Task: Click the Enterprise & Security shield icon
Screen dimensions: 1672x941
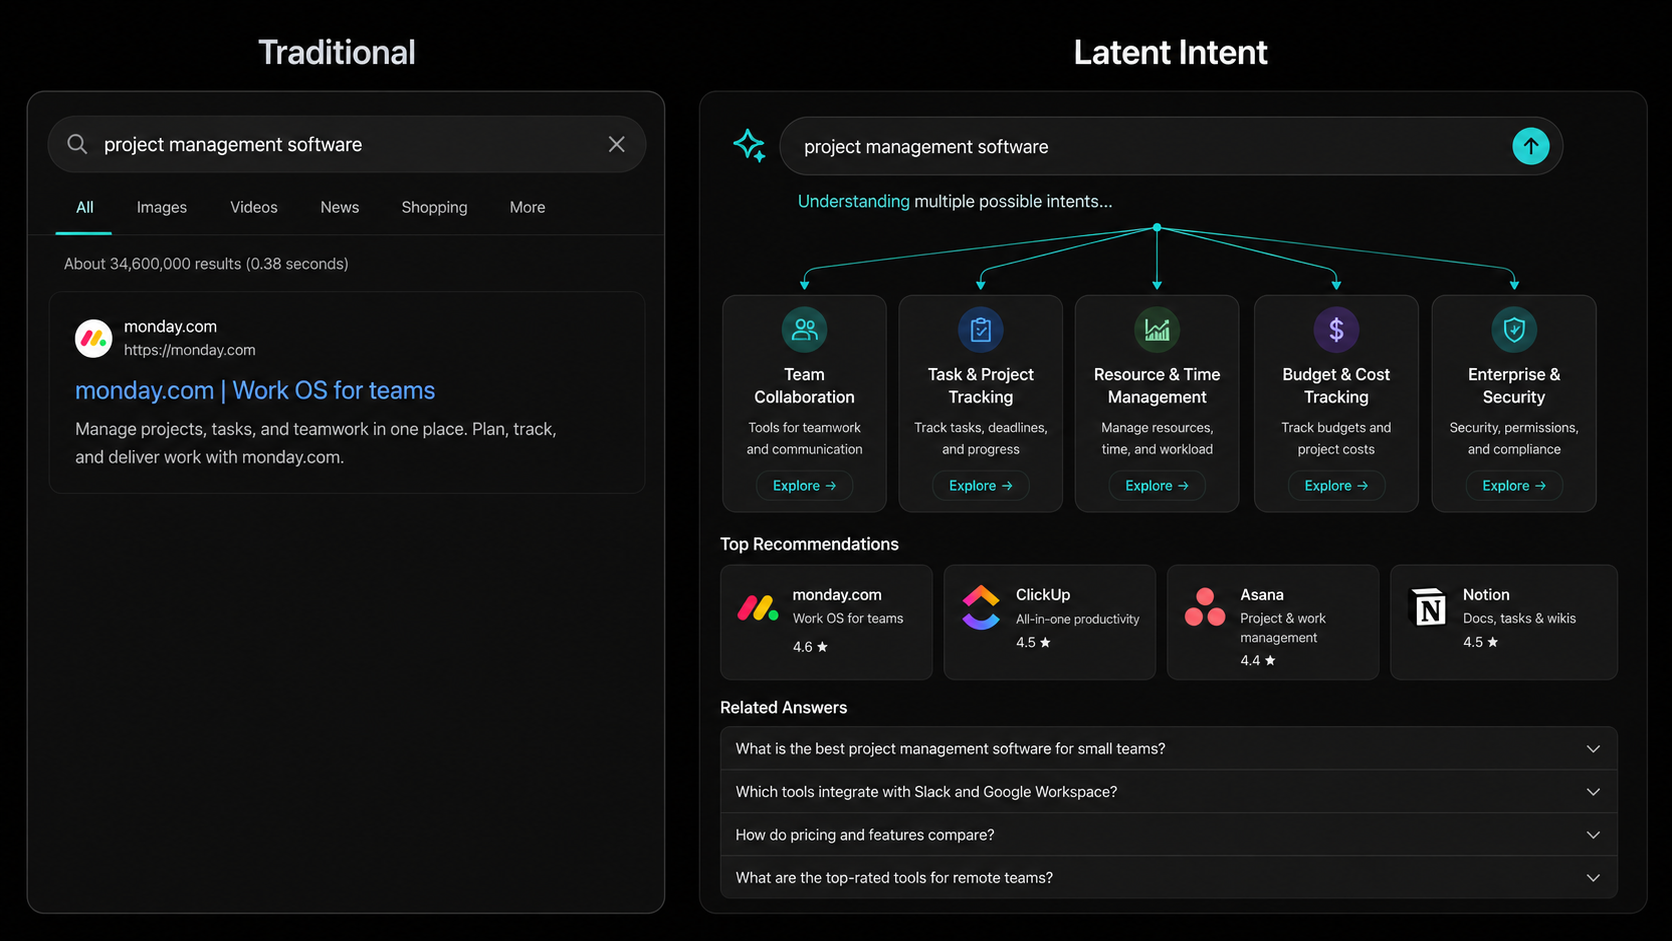Action: point(1514,329)
